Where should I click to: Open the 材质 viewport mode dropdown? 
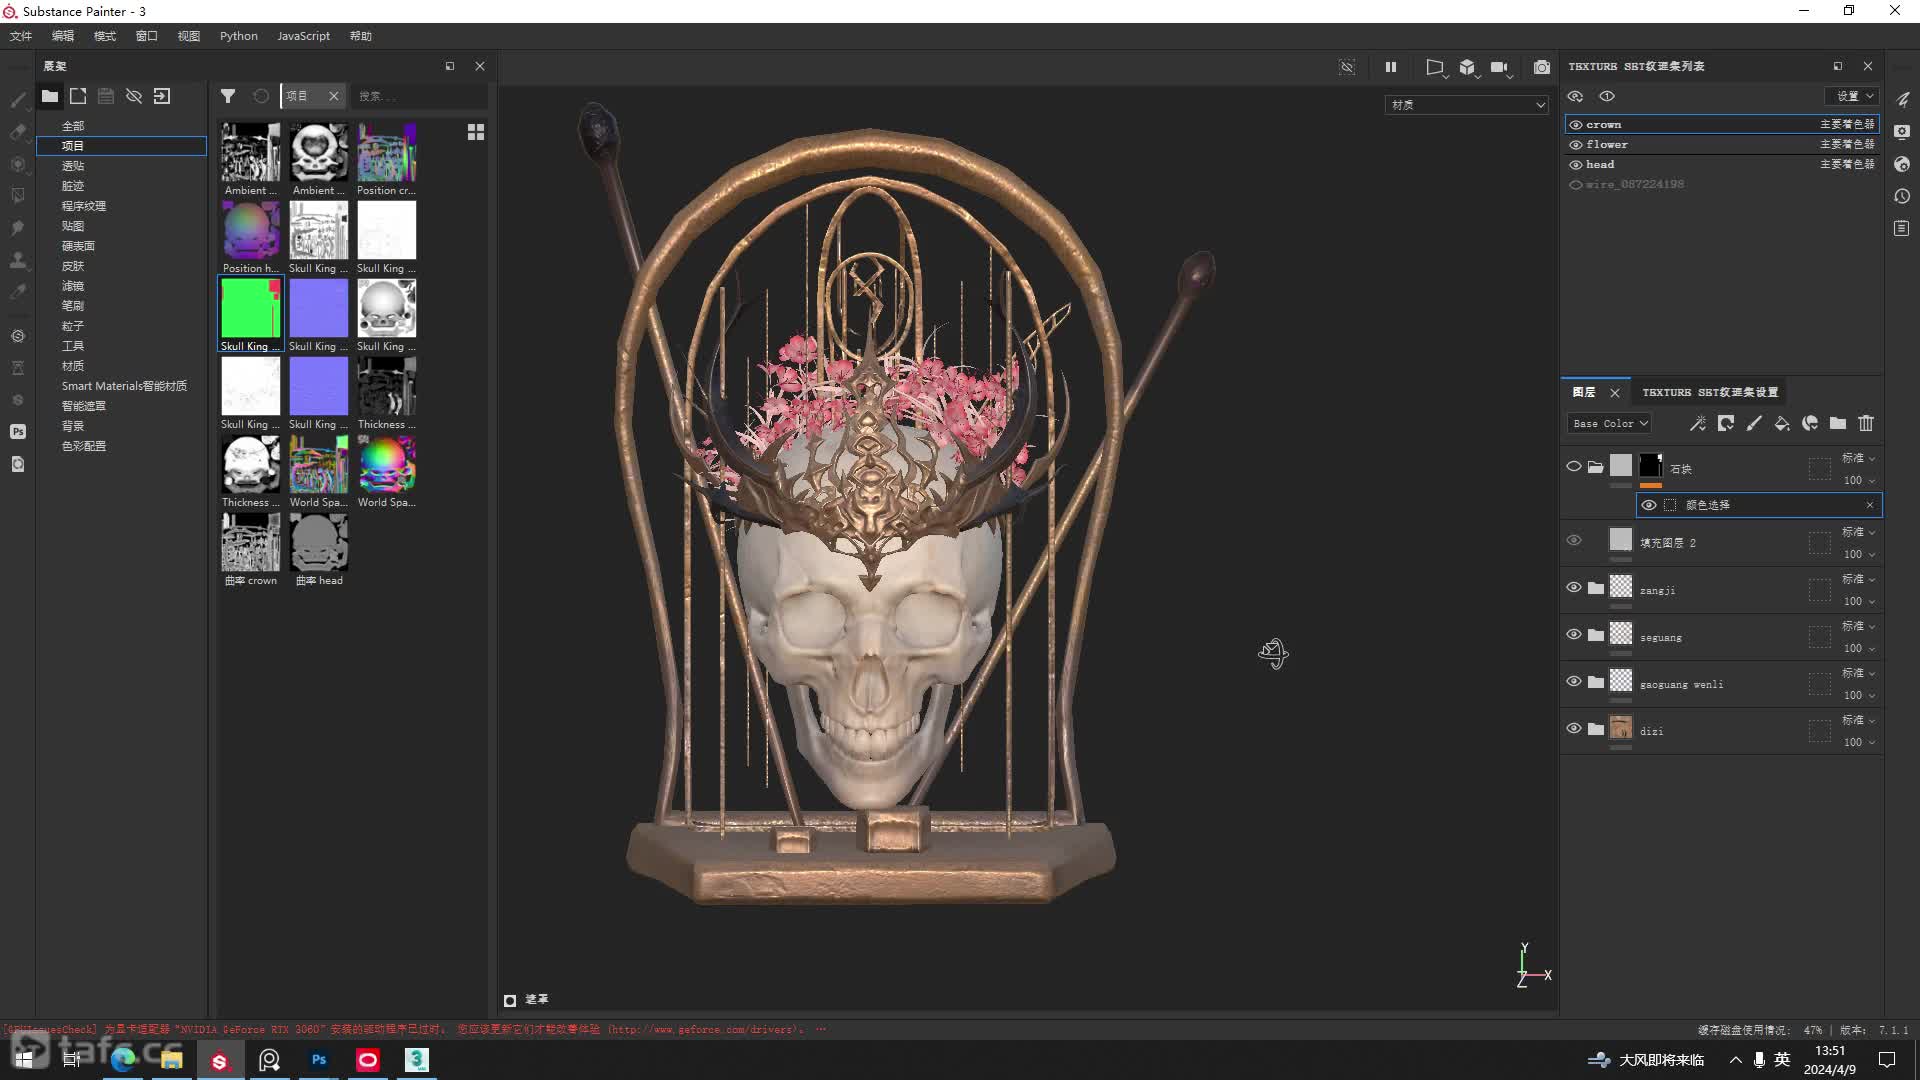(x=1467, y=105)
